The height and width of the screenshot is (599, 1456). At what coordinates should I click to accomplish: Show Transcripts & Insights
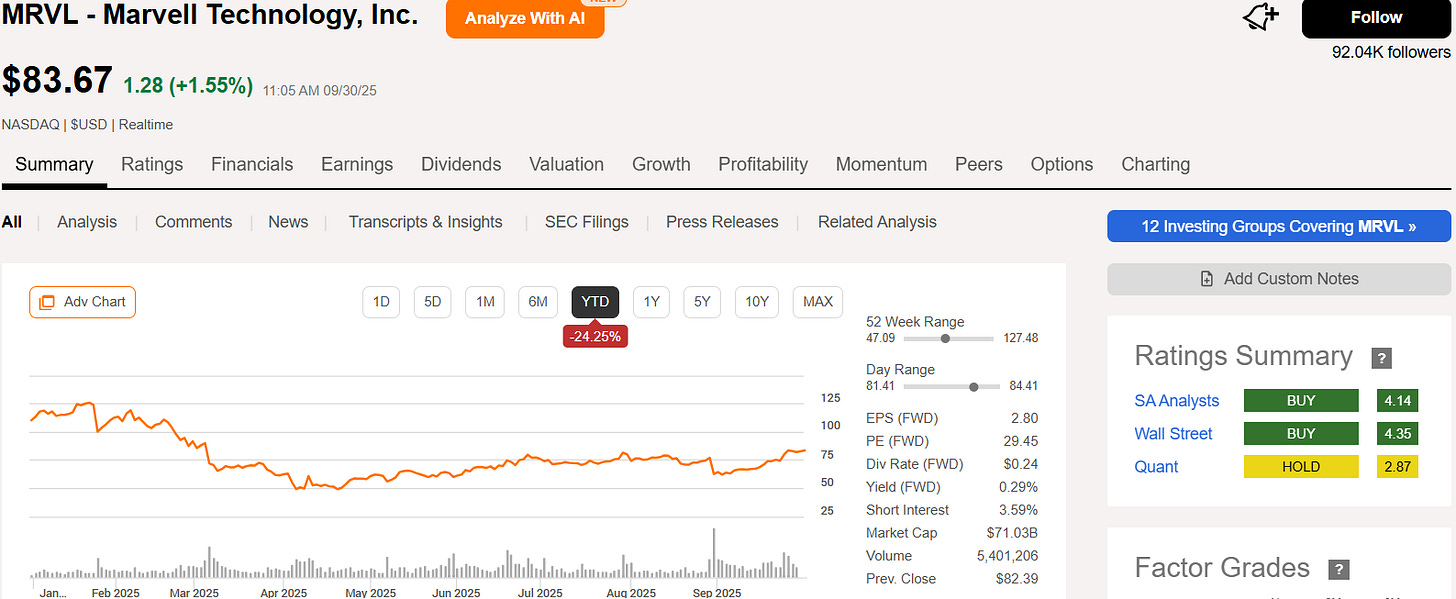[x=425, y=222]
